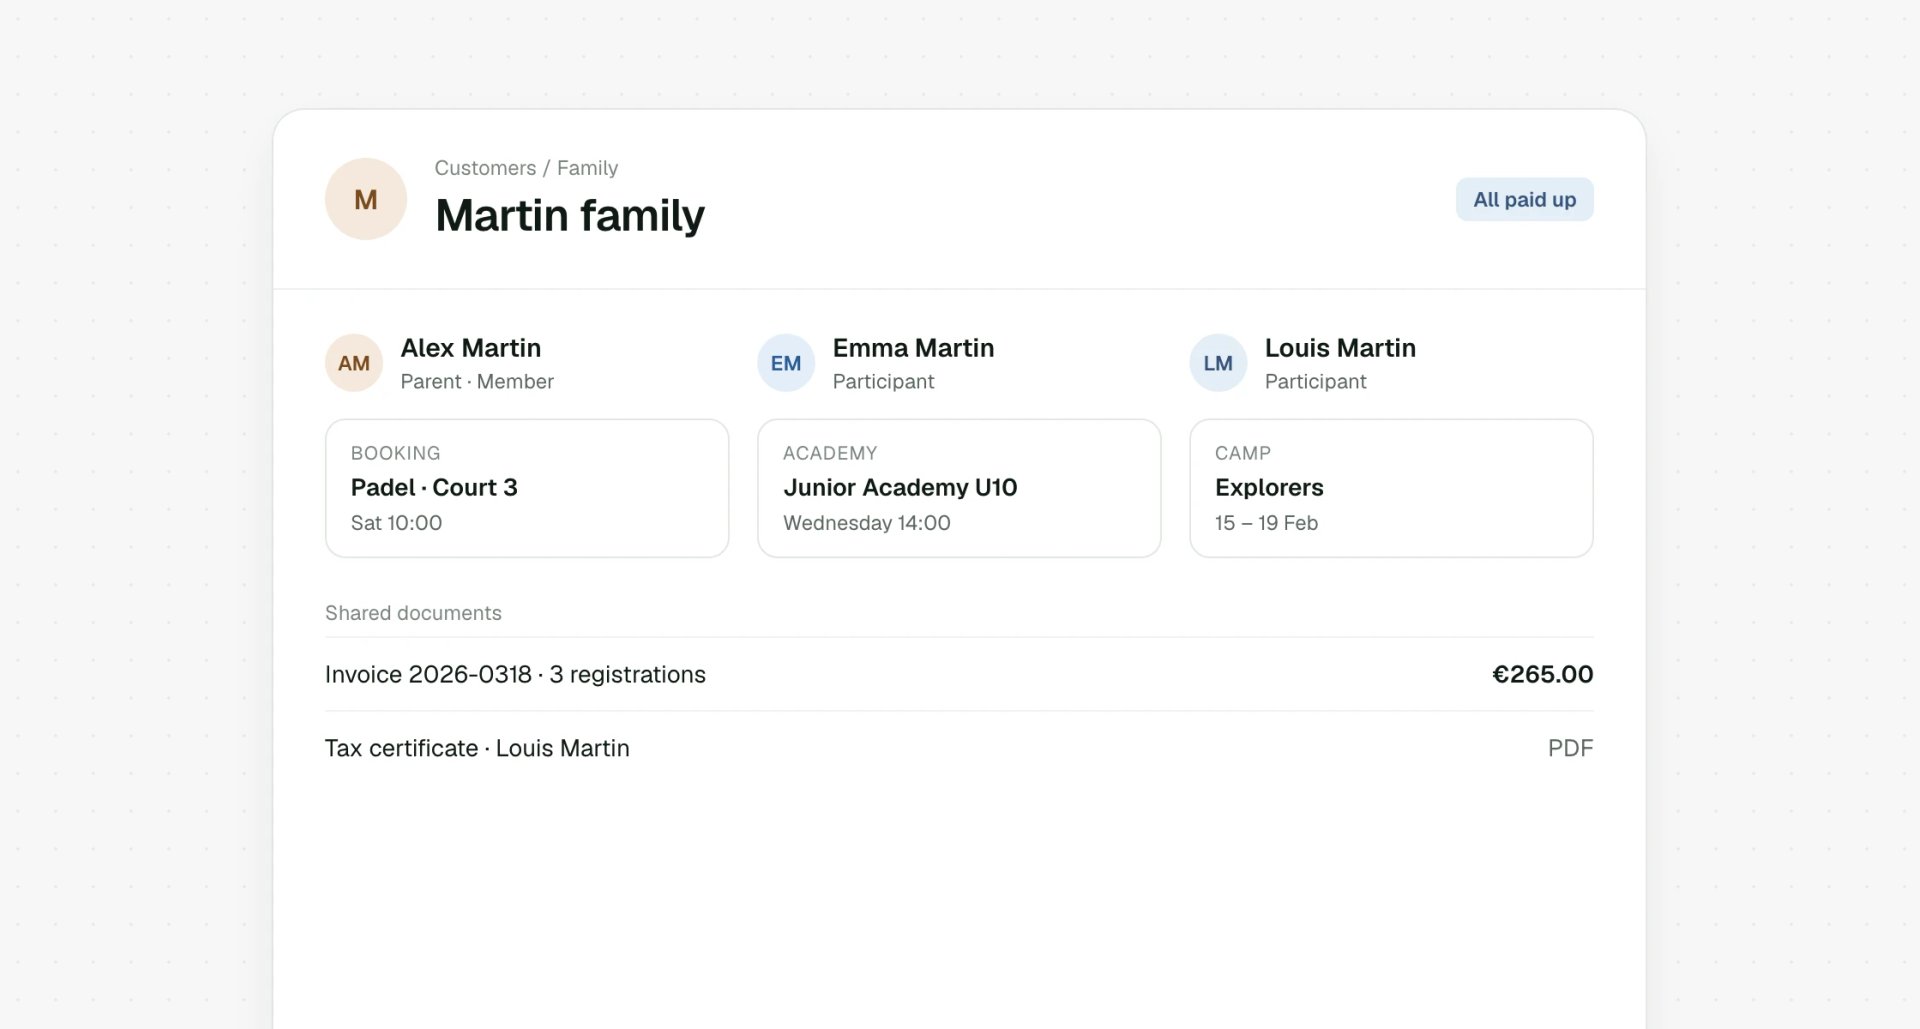Open the Padel · Court 3 booking card
The image size is (1920, 1029).
pos(527,488)
